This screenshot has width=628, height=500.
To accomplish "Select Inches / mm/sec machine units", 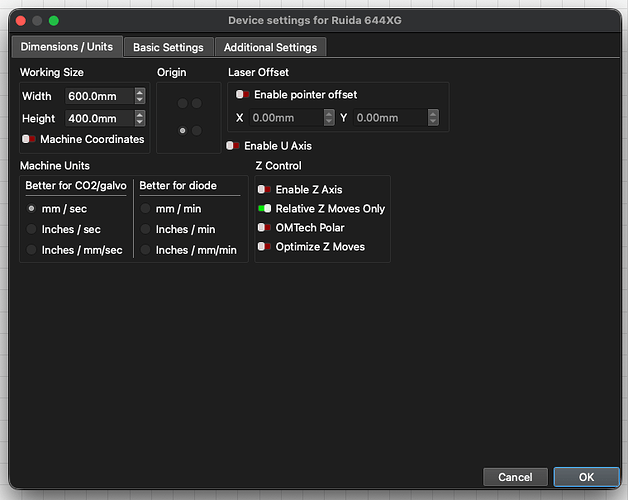I will (31, 250).
